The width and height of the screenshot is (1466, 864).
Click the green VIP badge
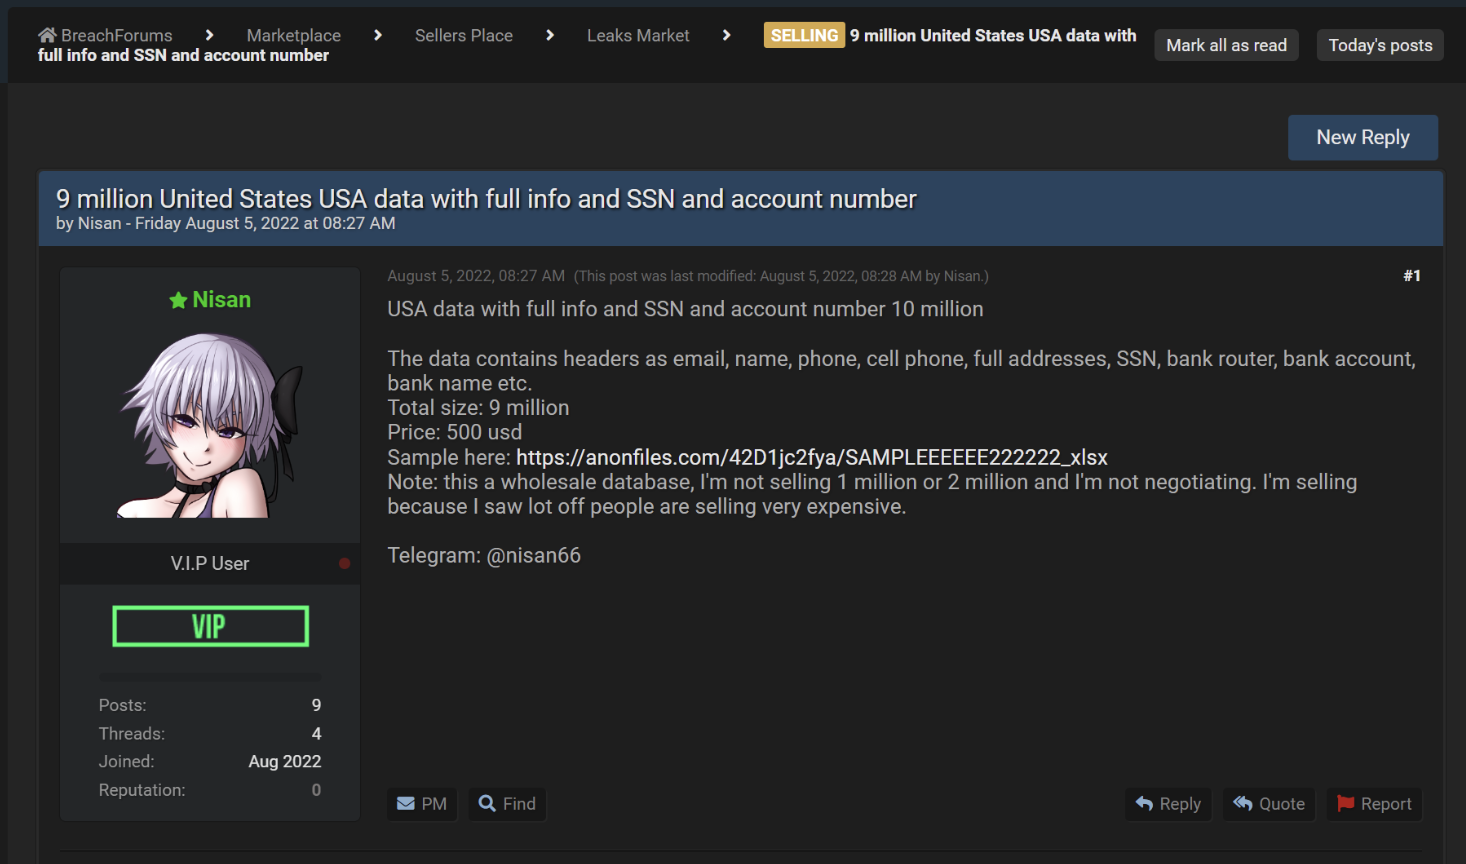pyautogui.click(x=210, y=626)
